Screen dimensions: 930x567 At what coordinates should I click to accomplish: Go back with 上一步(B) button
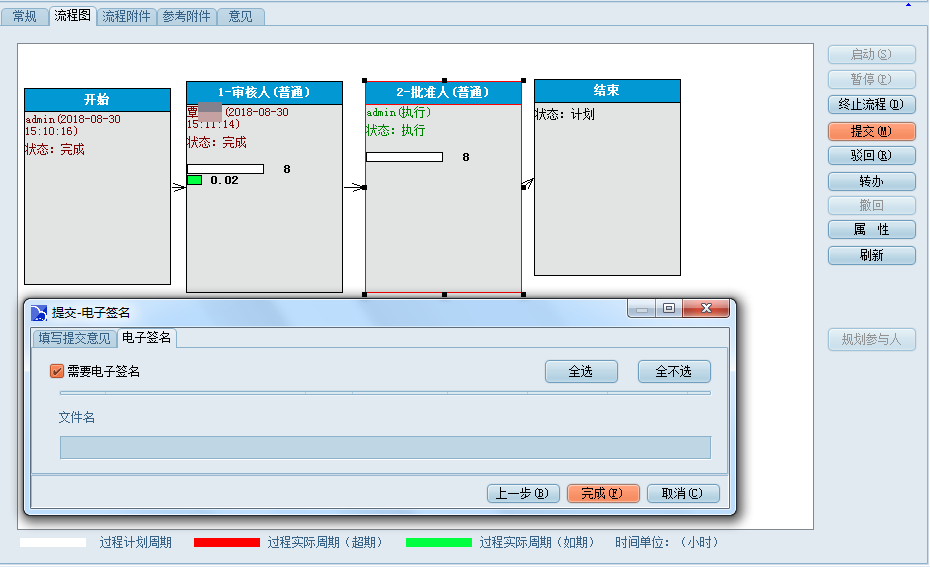523,493
